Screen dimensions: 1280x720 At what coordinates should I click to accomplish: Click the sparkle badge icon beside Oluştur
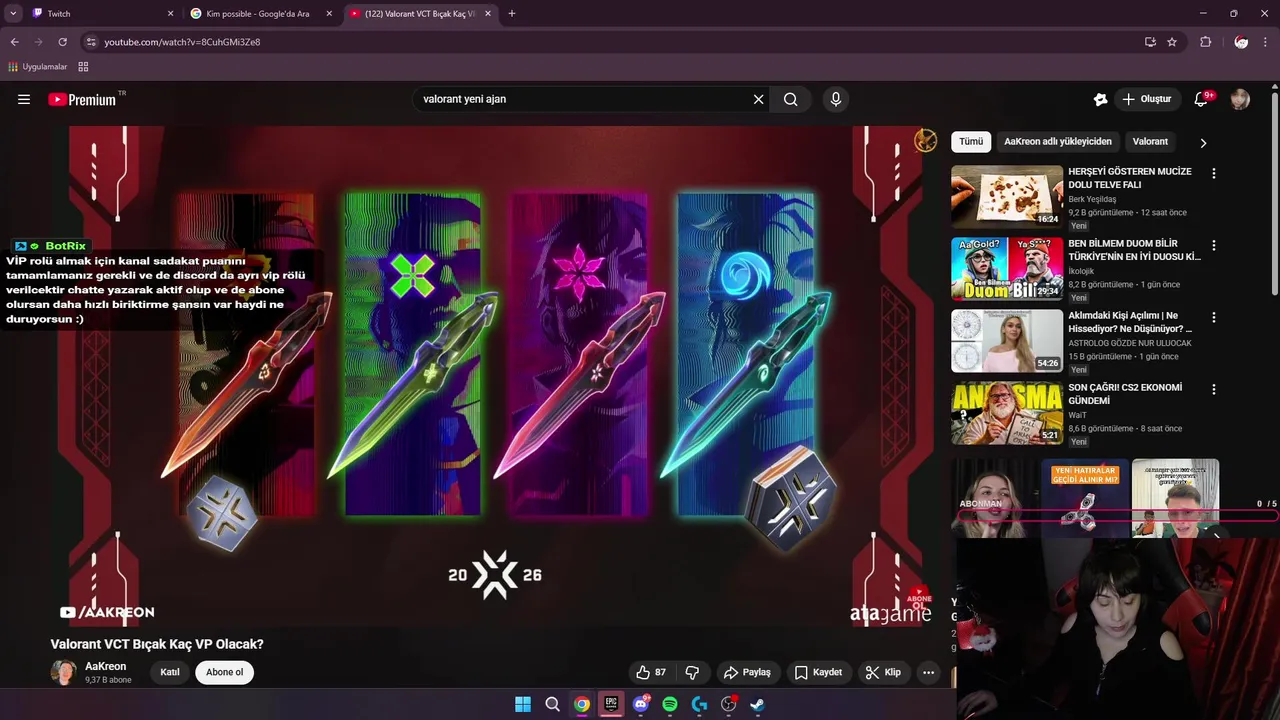(1100, 99)
